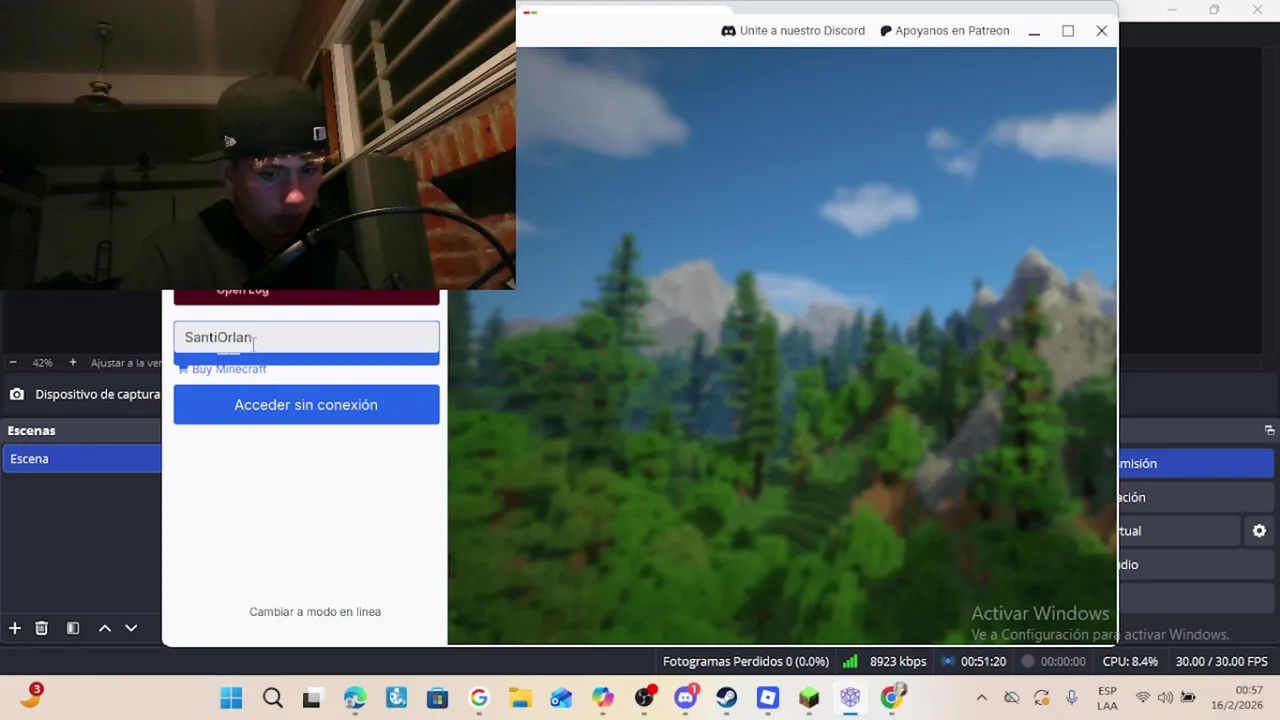Zoom out the OBS preview
Screen dimensions: 1280x720
click(13, 362)
